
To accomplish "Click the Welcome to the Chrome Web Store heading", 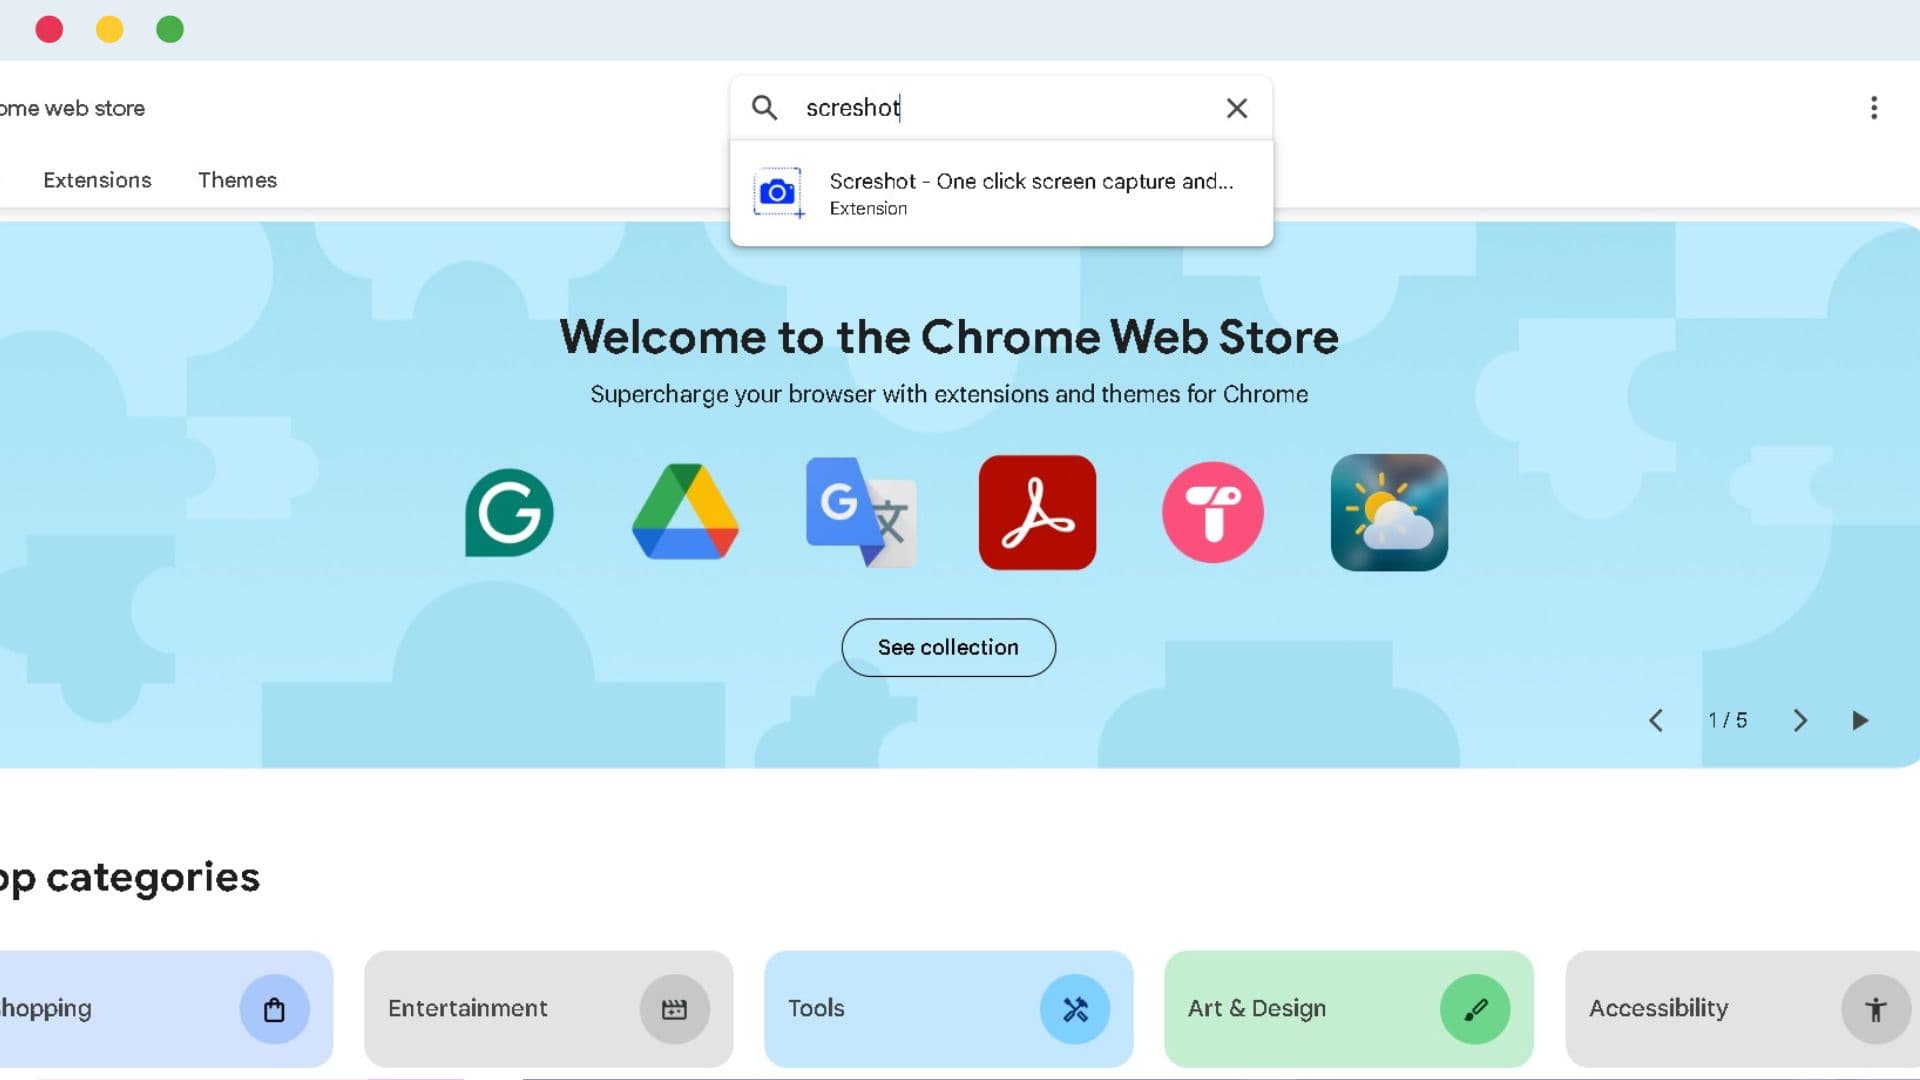I will coord(949,337).
